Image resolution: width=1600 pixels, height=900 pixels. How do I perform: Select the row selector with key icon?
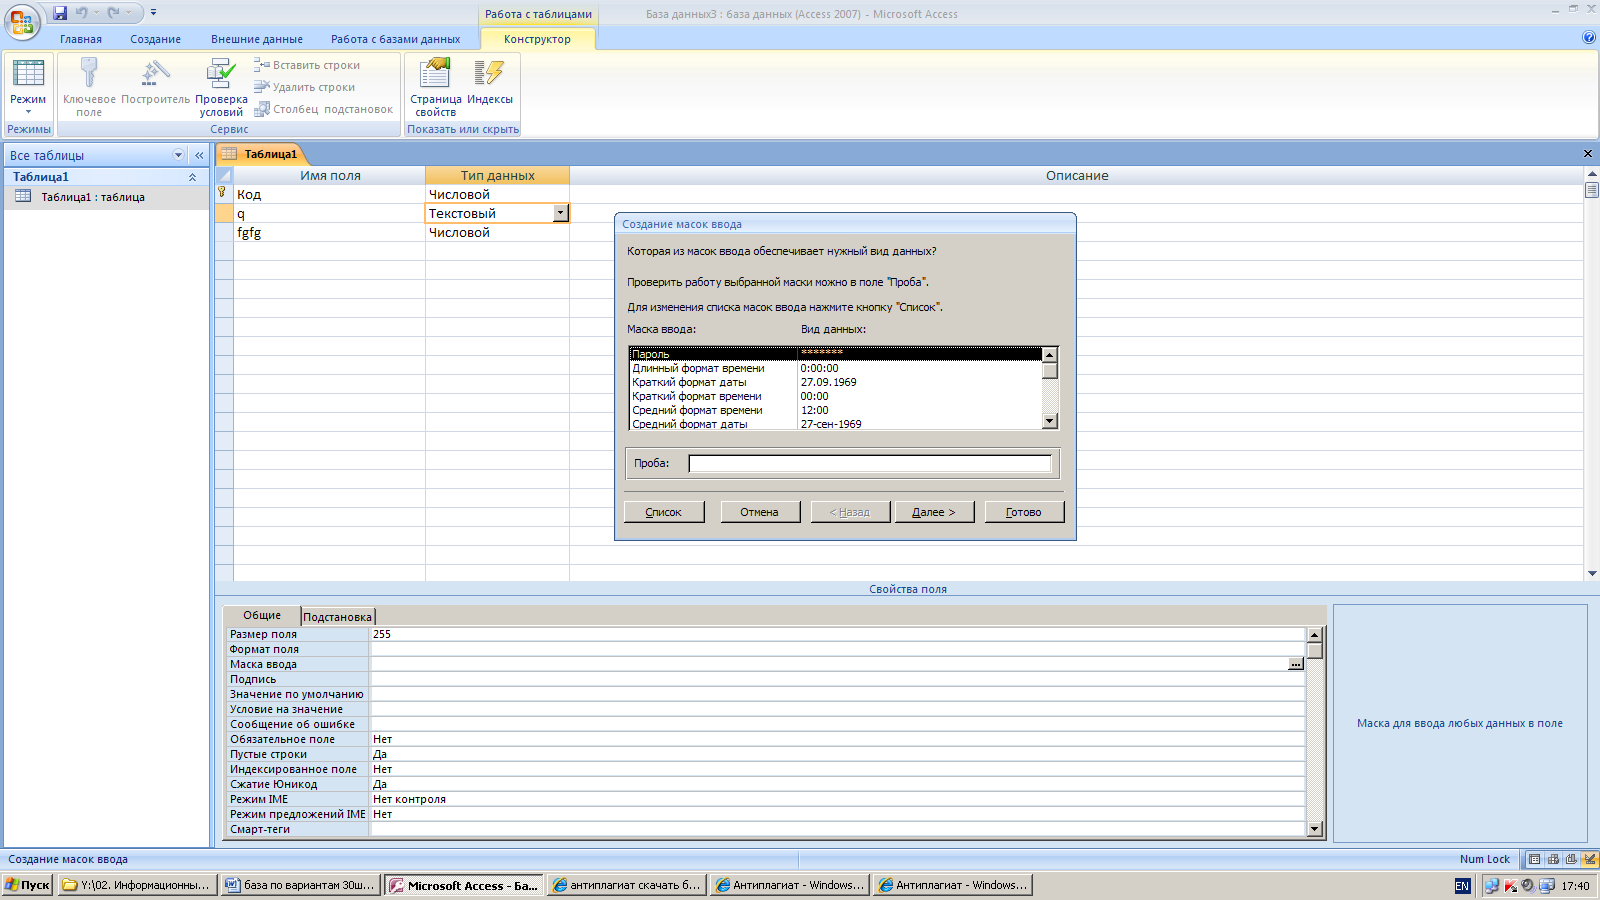tap(224, 194)
